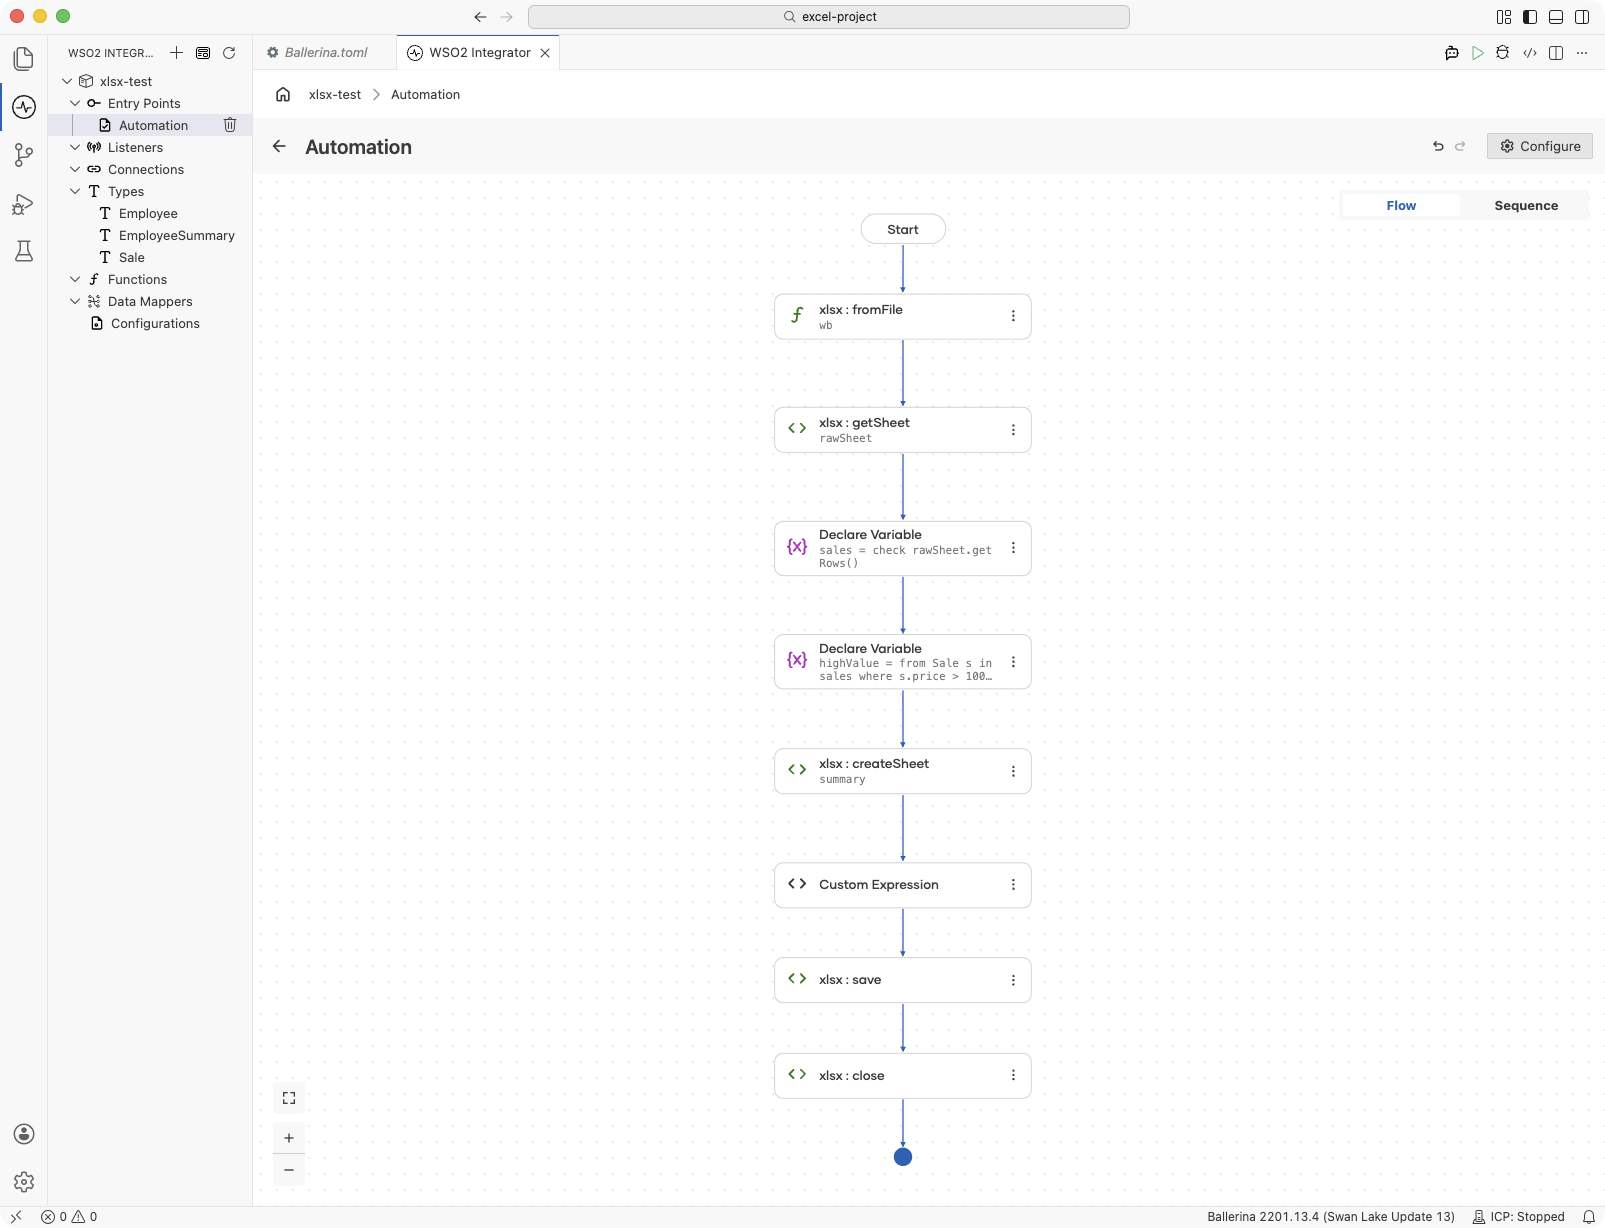Click the add plus icon in sidebar header
Screen dimensions: 1605x1228
(176, 53)
